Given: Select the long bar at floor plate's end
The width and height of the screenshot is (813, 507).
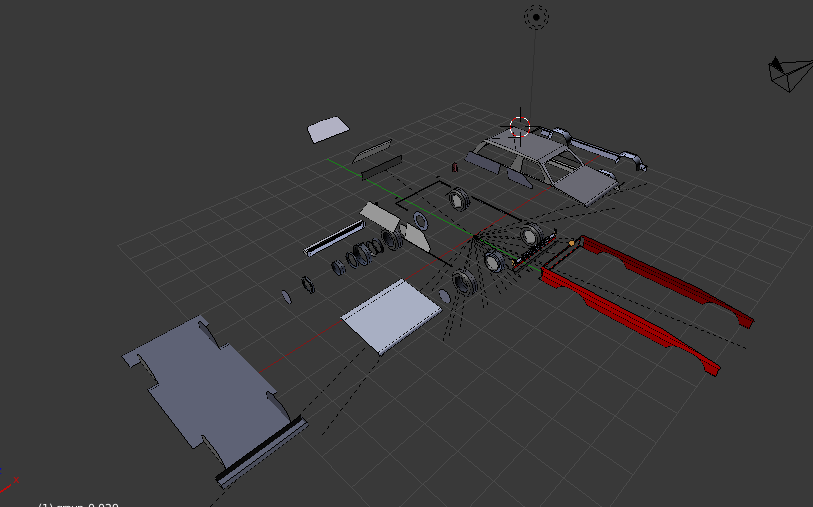Looking at the screenshot, I should click(x=261, y=452).
